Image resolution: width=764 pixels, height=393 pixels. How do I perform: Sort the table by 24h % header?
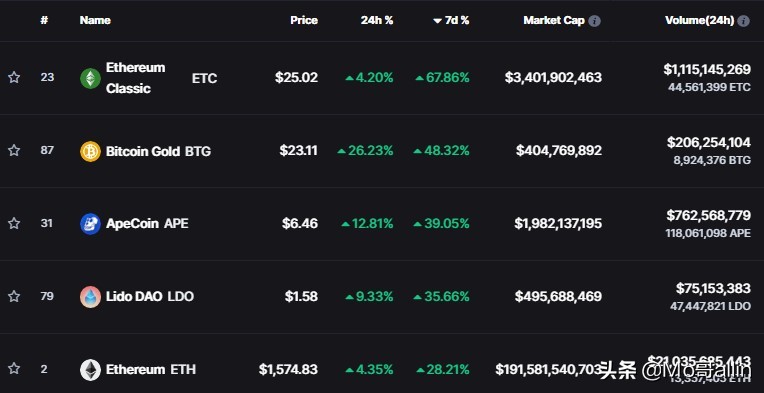(377, 20)
